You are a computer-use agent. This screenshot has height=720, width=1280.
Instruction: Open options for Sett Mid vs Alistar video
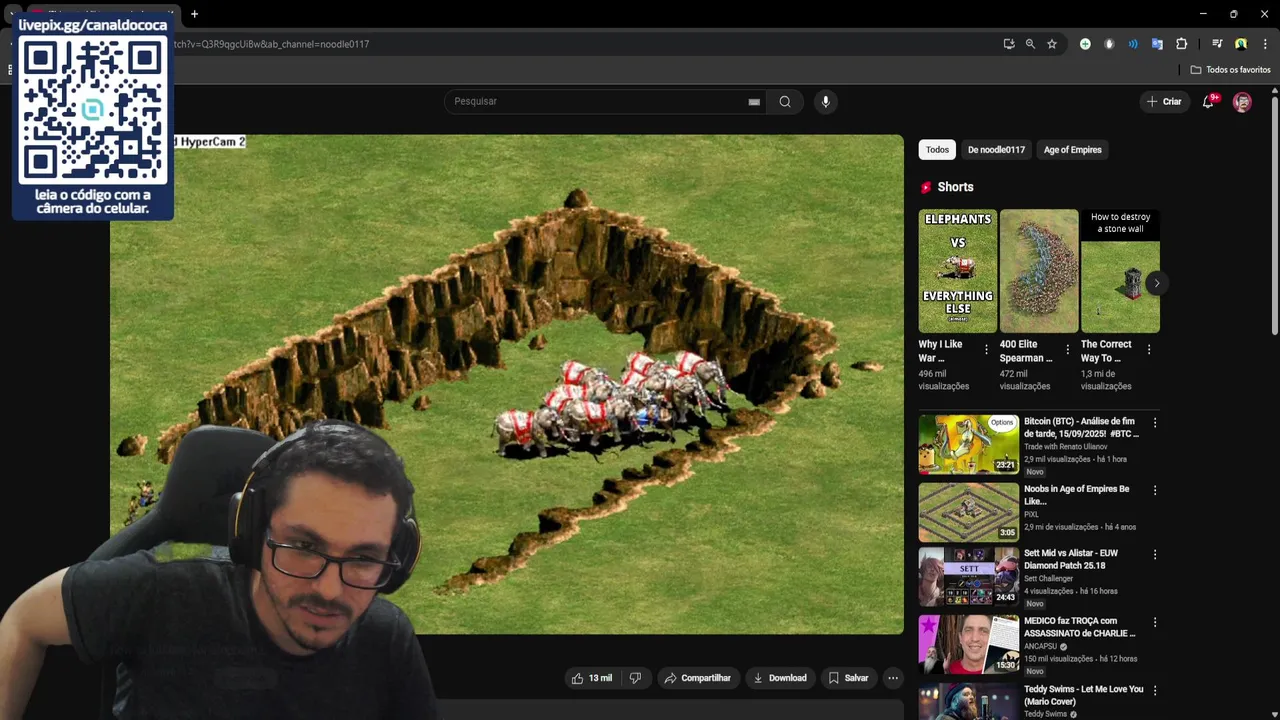pyautogui.click(x=1154, y=554)
